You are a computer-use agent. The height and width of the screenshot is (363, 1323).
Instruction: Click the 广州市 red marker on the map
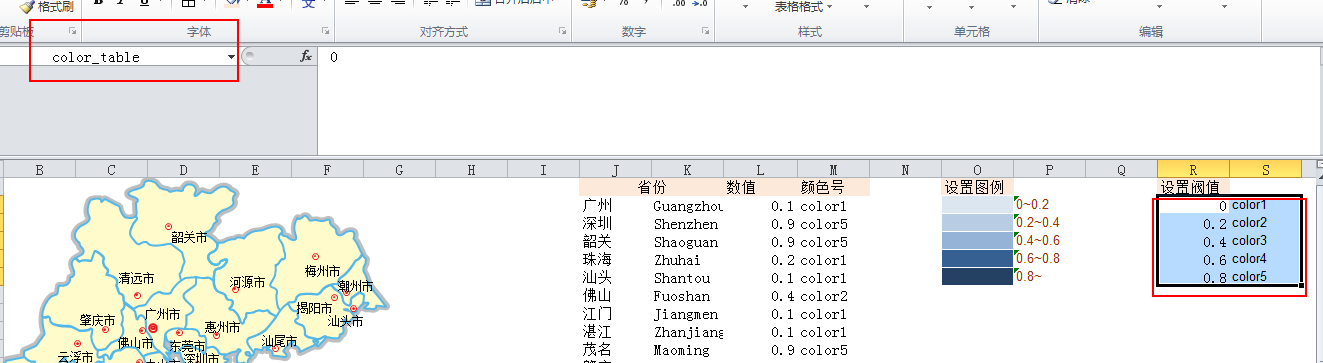(153, 328)
